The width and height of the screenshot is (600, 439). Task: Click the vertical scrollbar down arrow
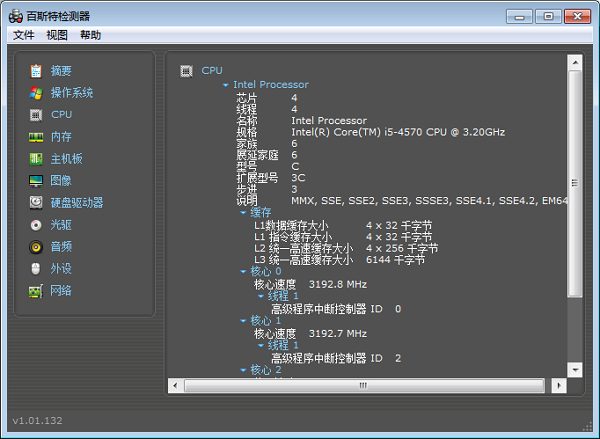tap(575, 370)
